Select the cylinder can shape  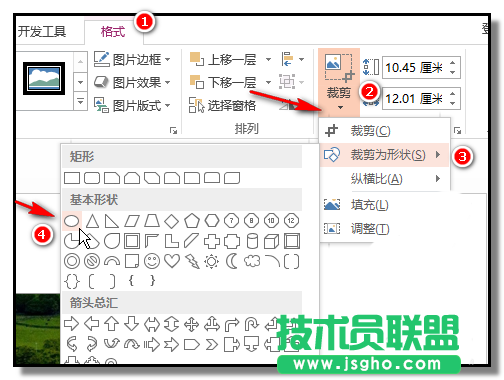pyautogui.click(x=252, y=241)
